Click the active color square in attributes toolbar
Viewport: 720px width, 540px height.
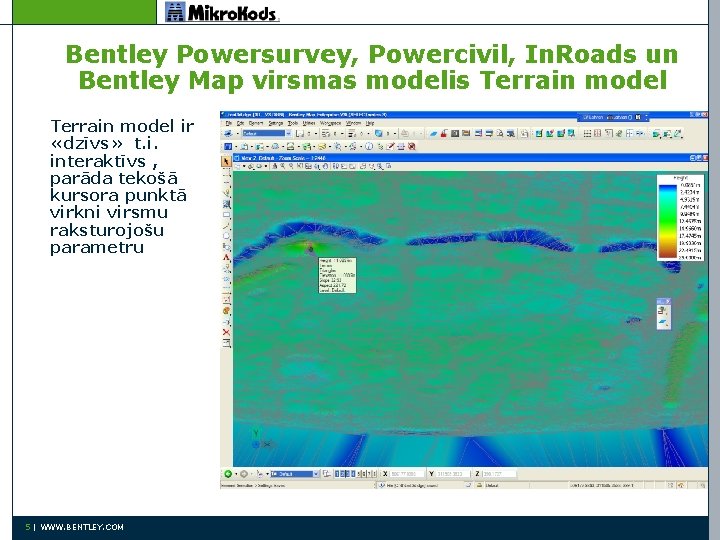(299, 134)
